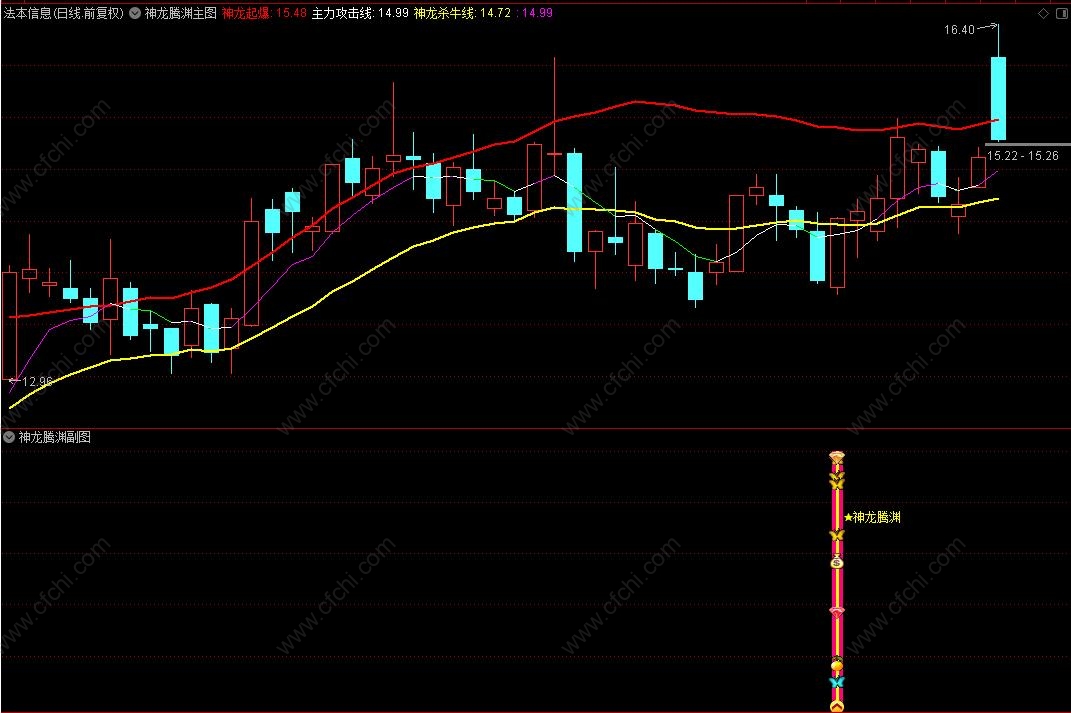Image resolution: width=1071 pixels, height=713 pixels.
Task: Click the 15.22 - 15.26 gap price label
Action: pos(1023,156)
